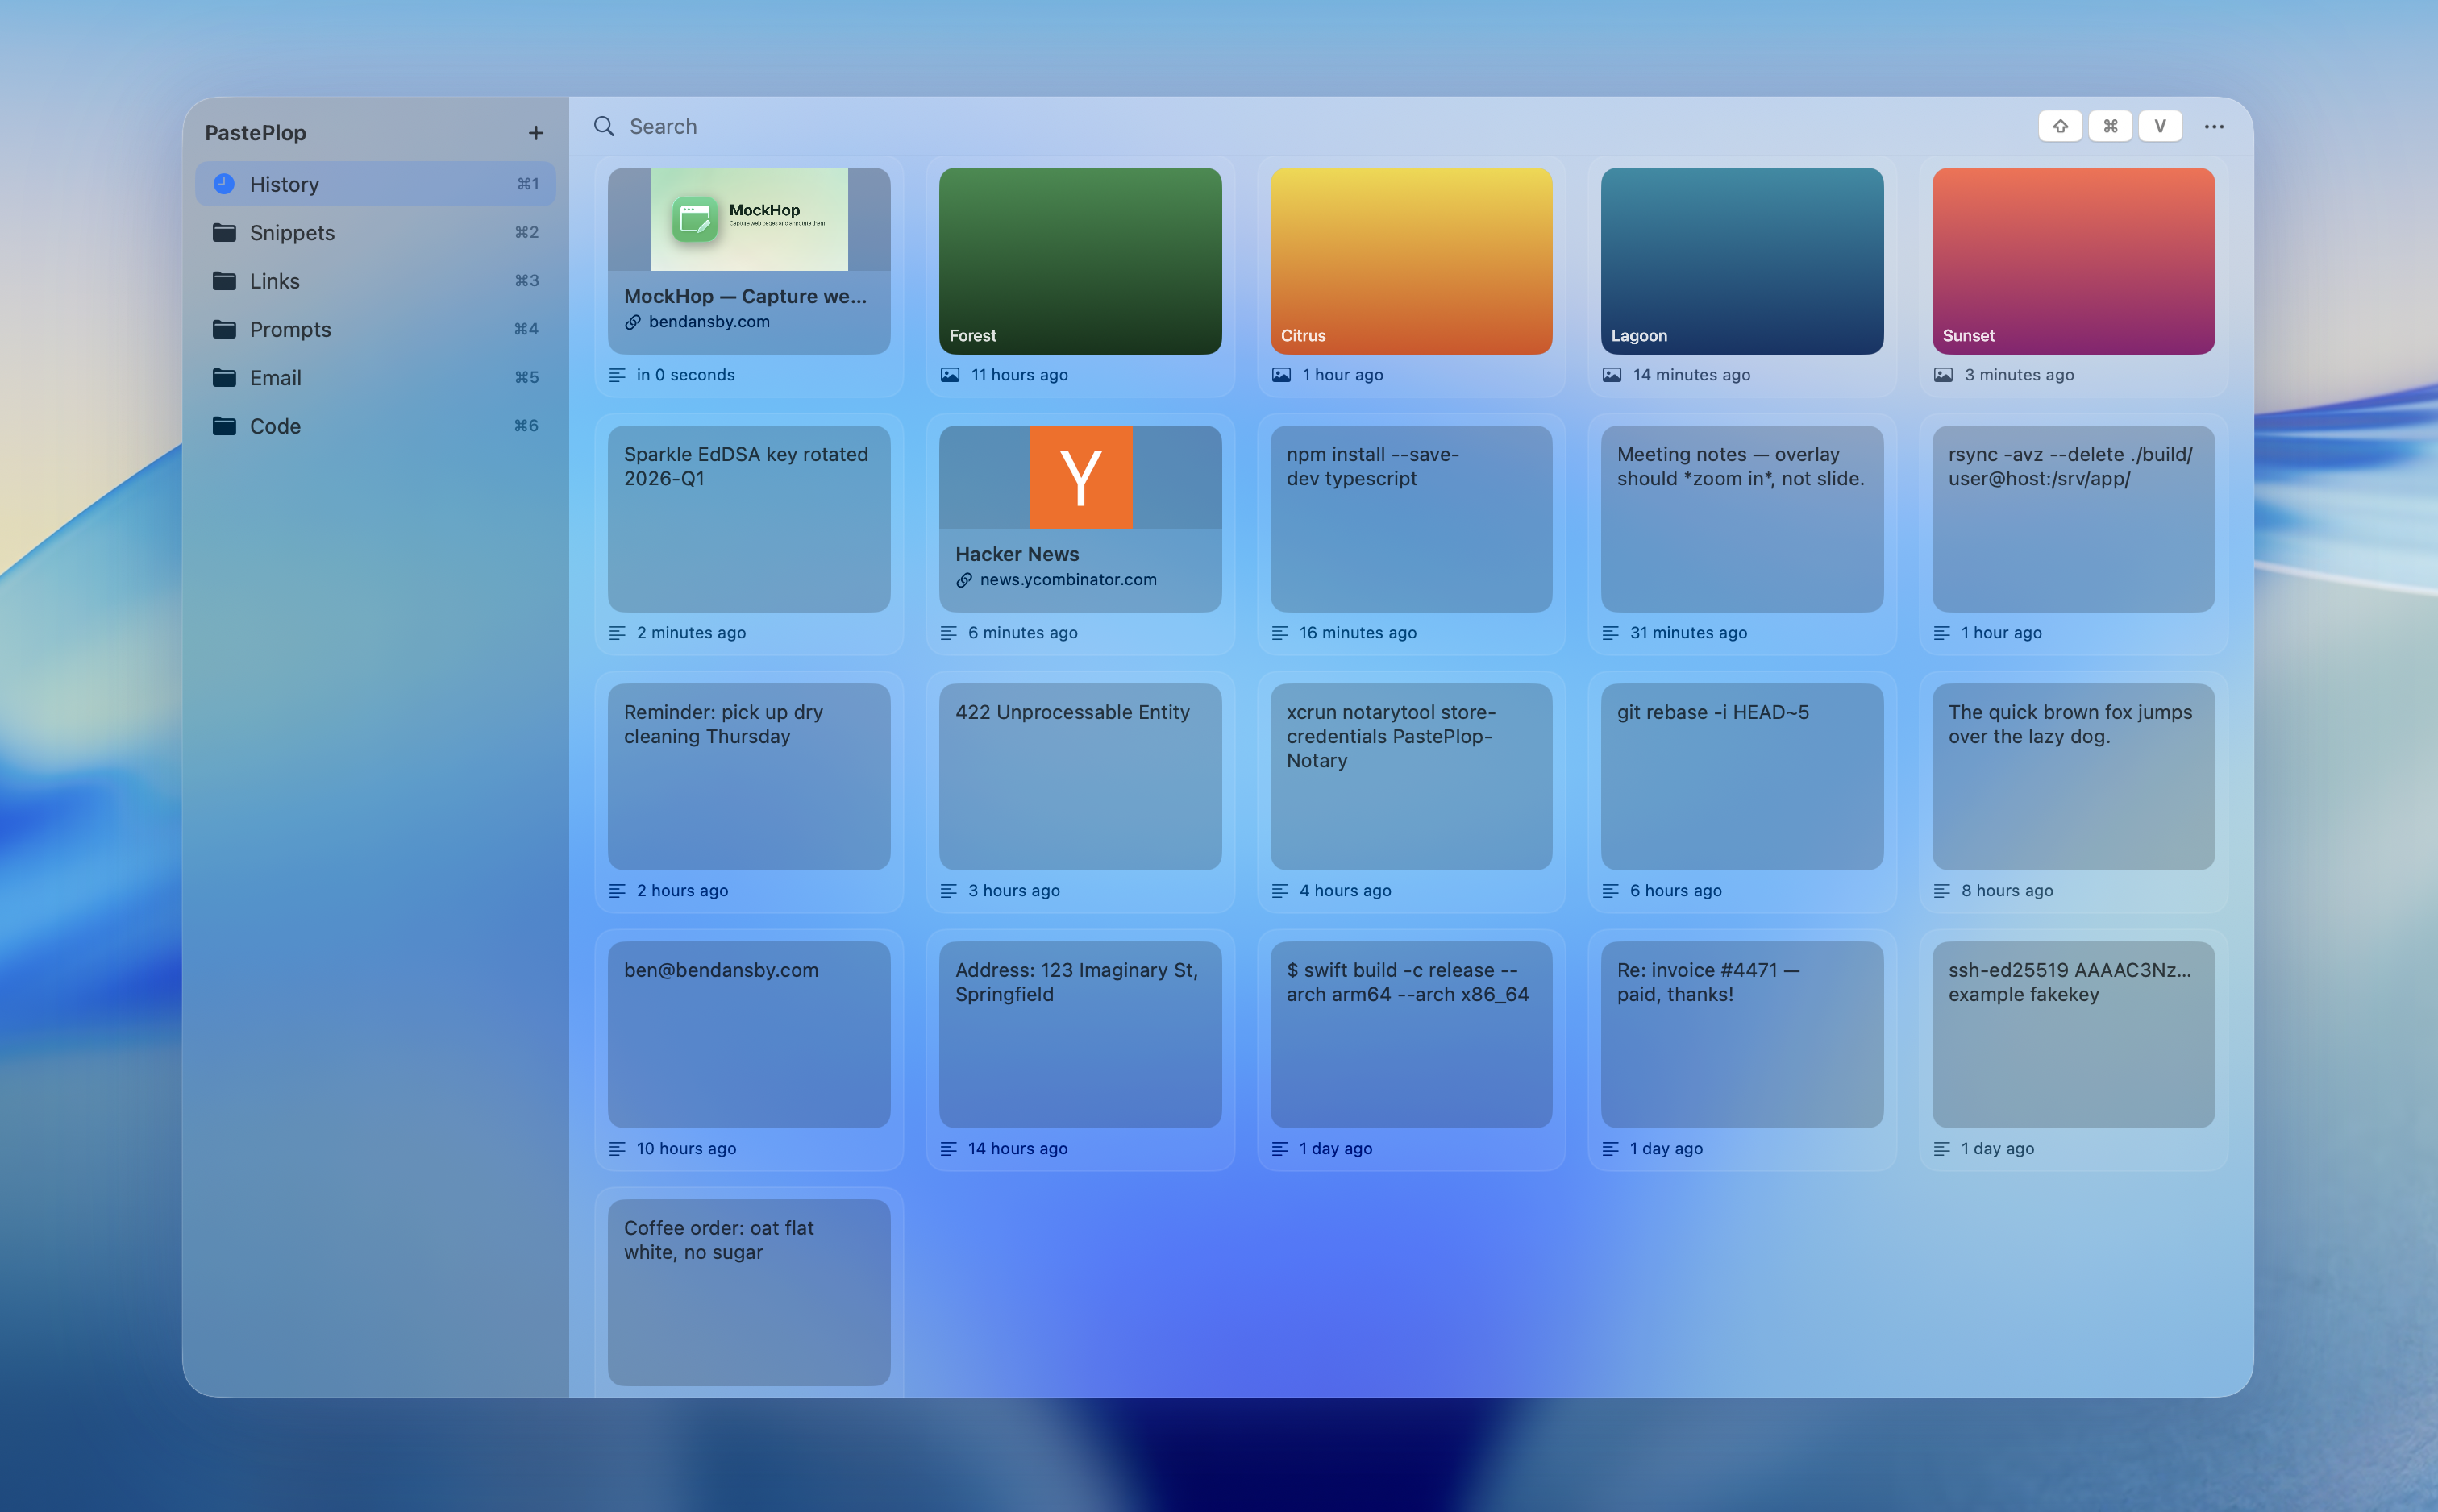This screenshot has width=2438, height=1512.
Task: Click the Code folder icon in sidebar
Action: coord(224,426)
